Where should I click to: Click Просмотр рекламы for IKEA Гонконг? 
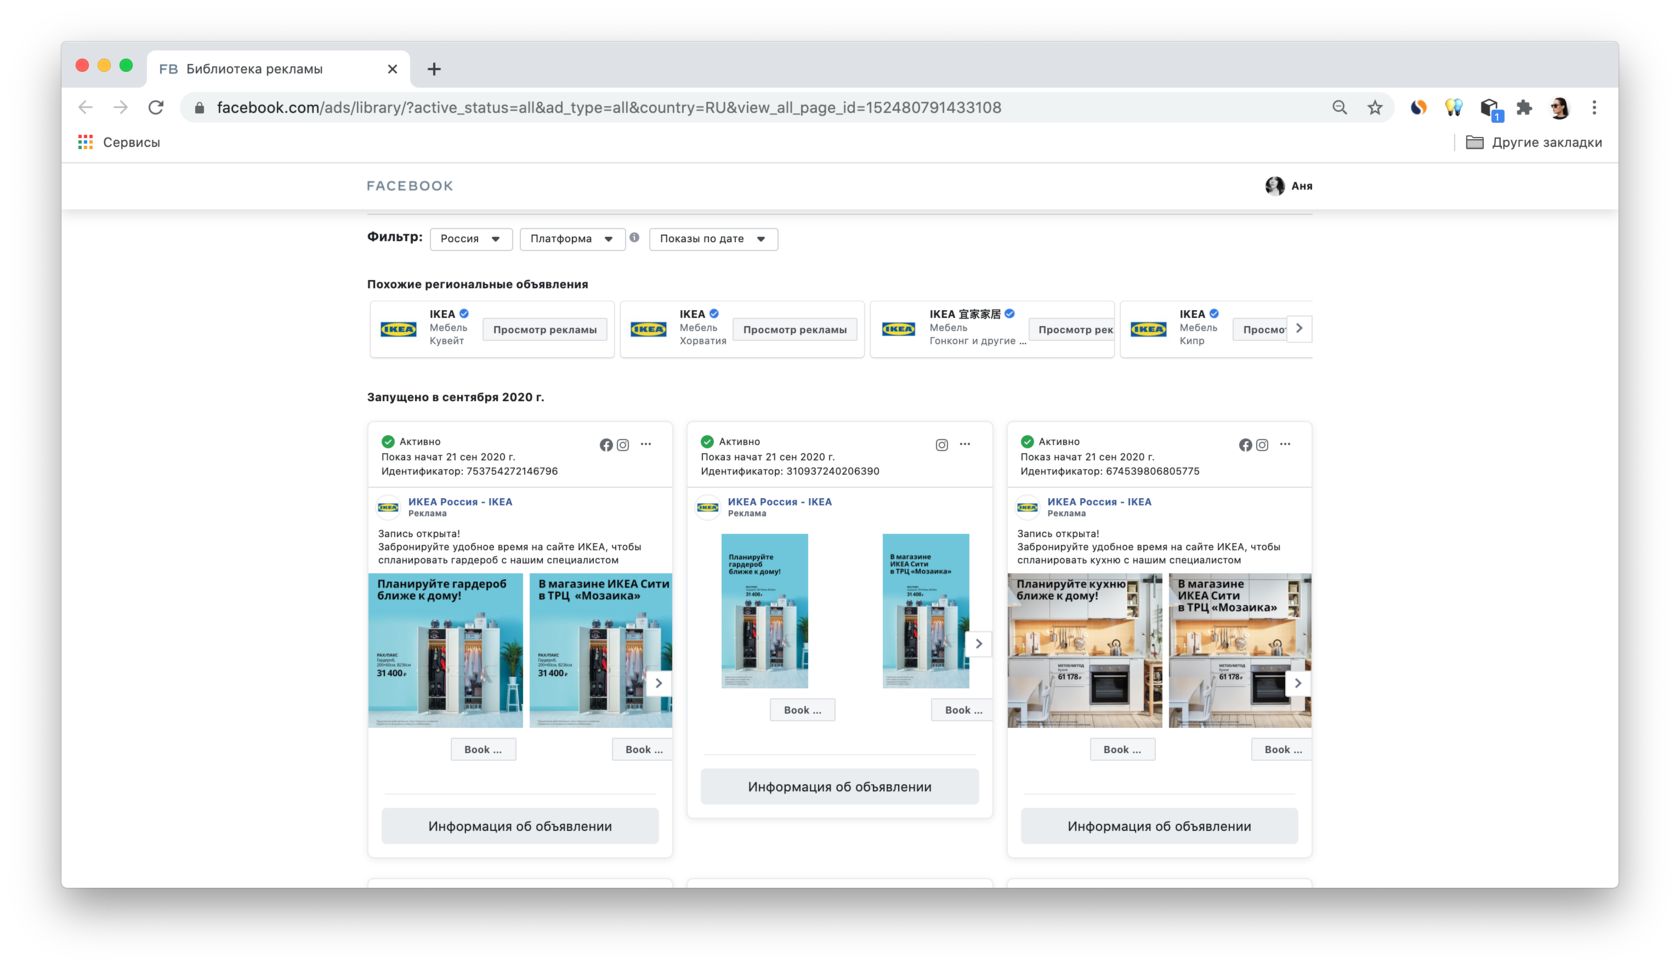(x=1073, y=329)
